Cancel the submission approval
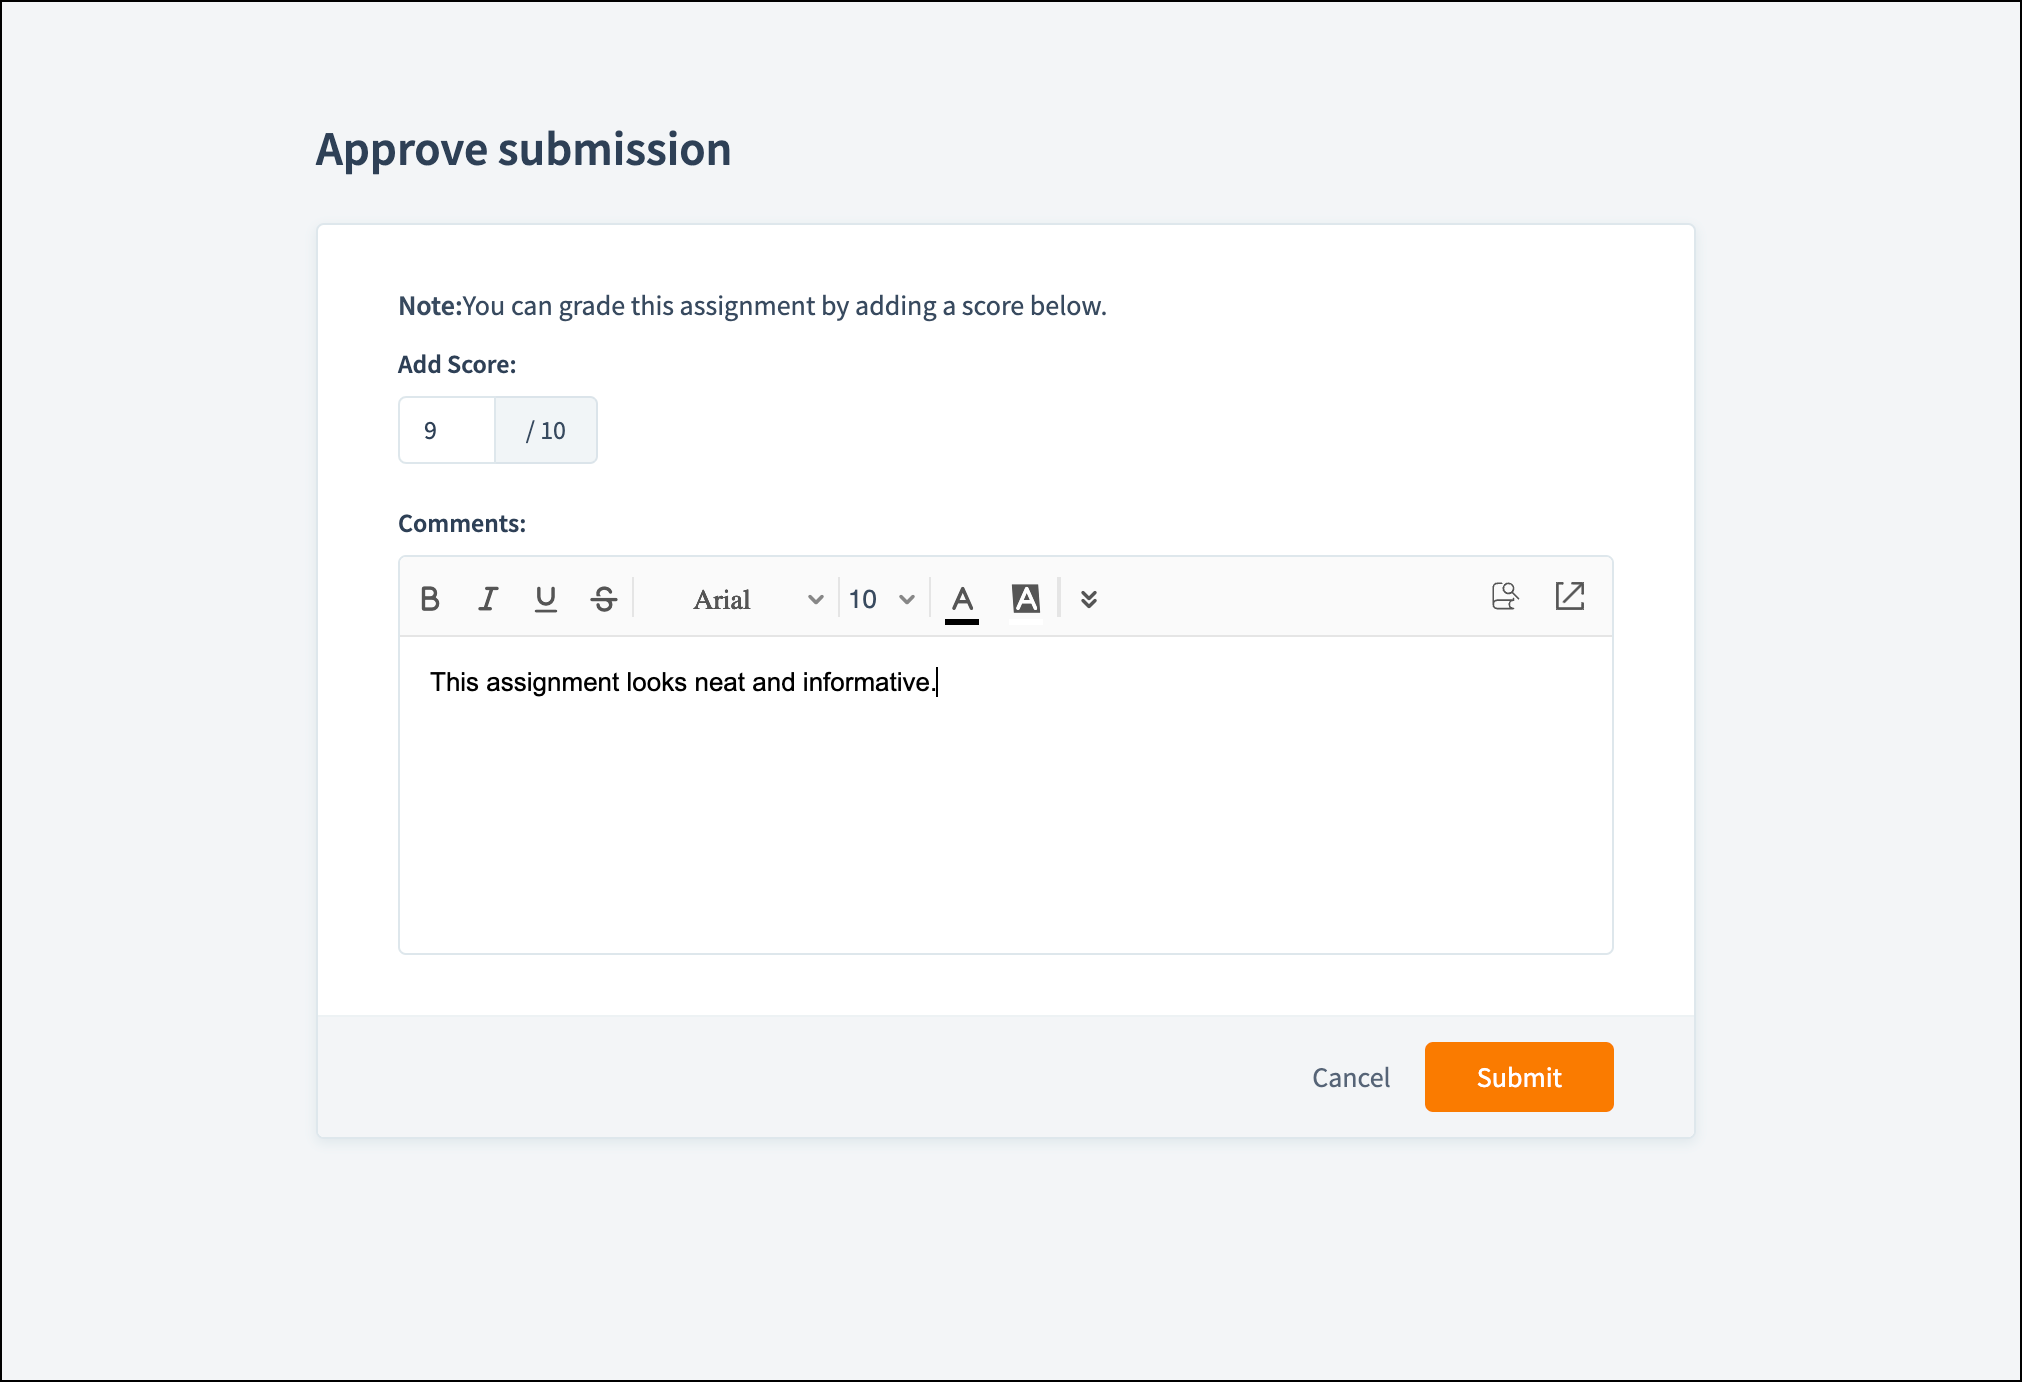The image size is (2022, 1382). (1350, 1077)
